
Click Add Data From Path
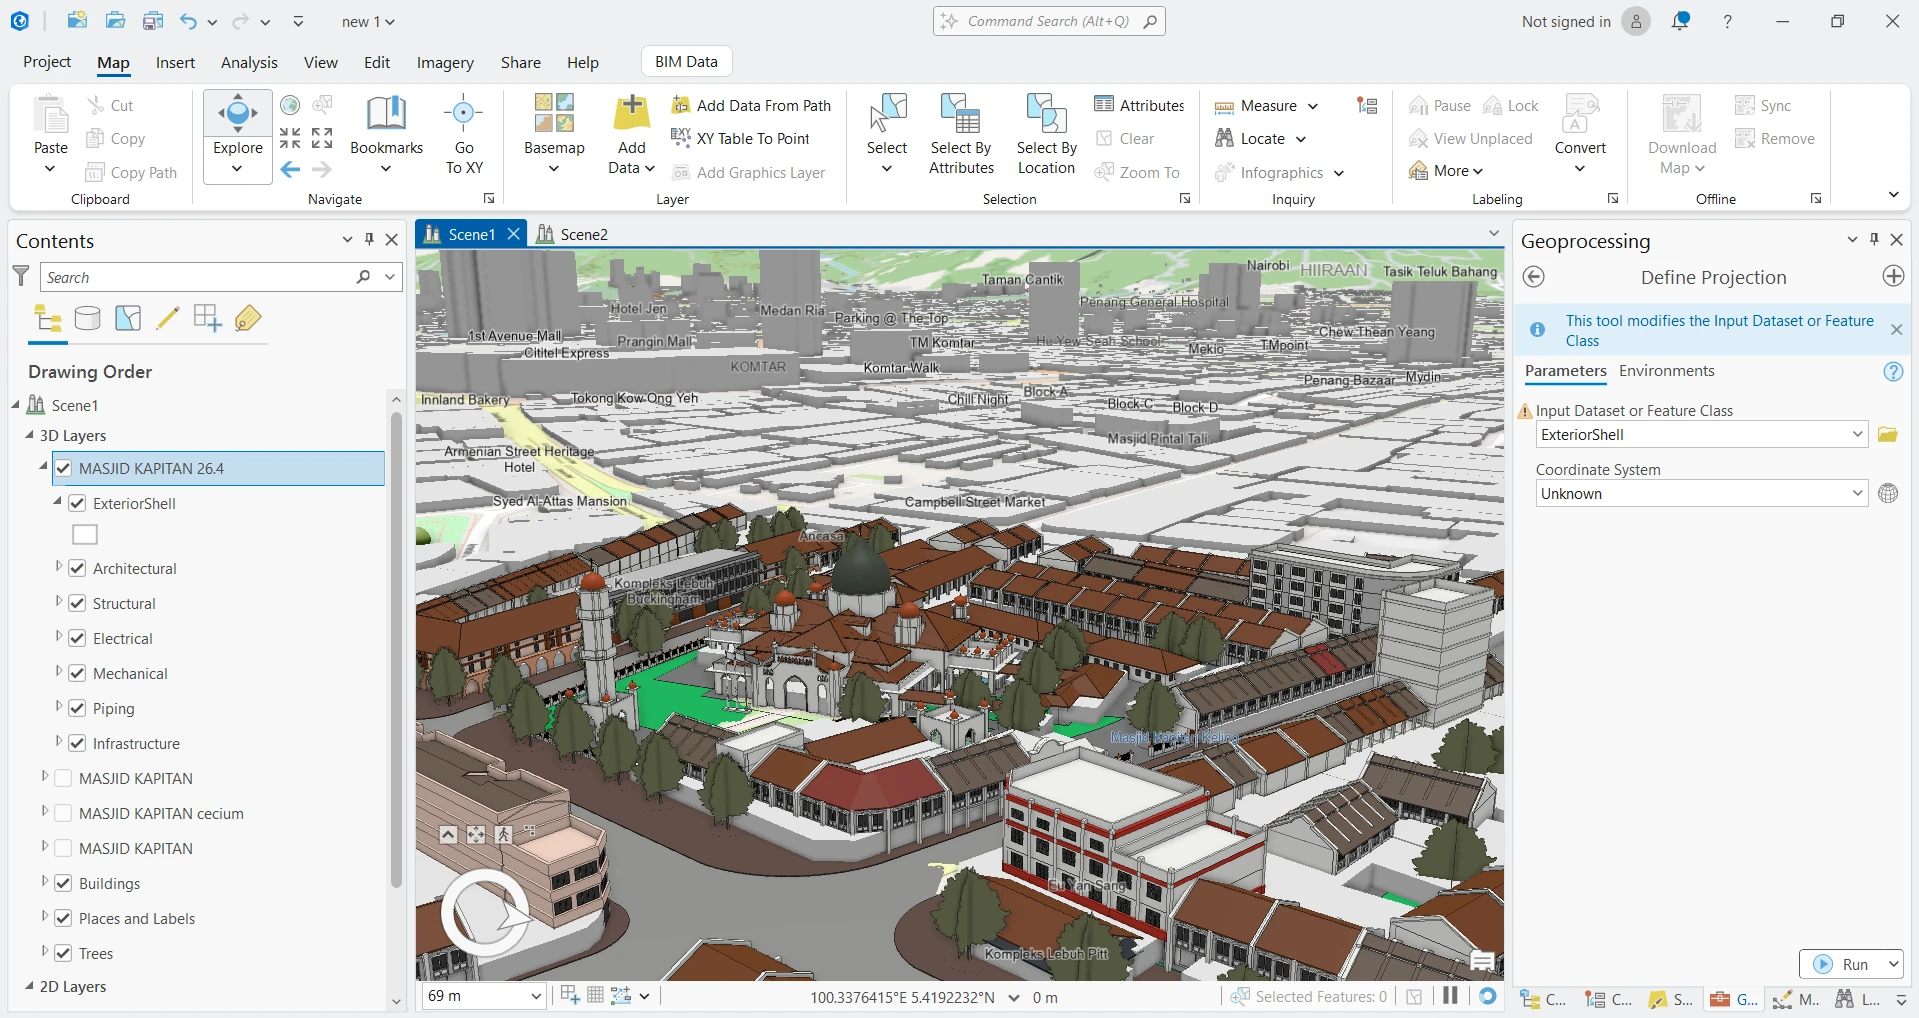[751, 105]
